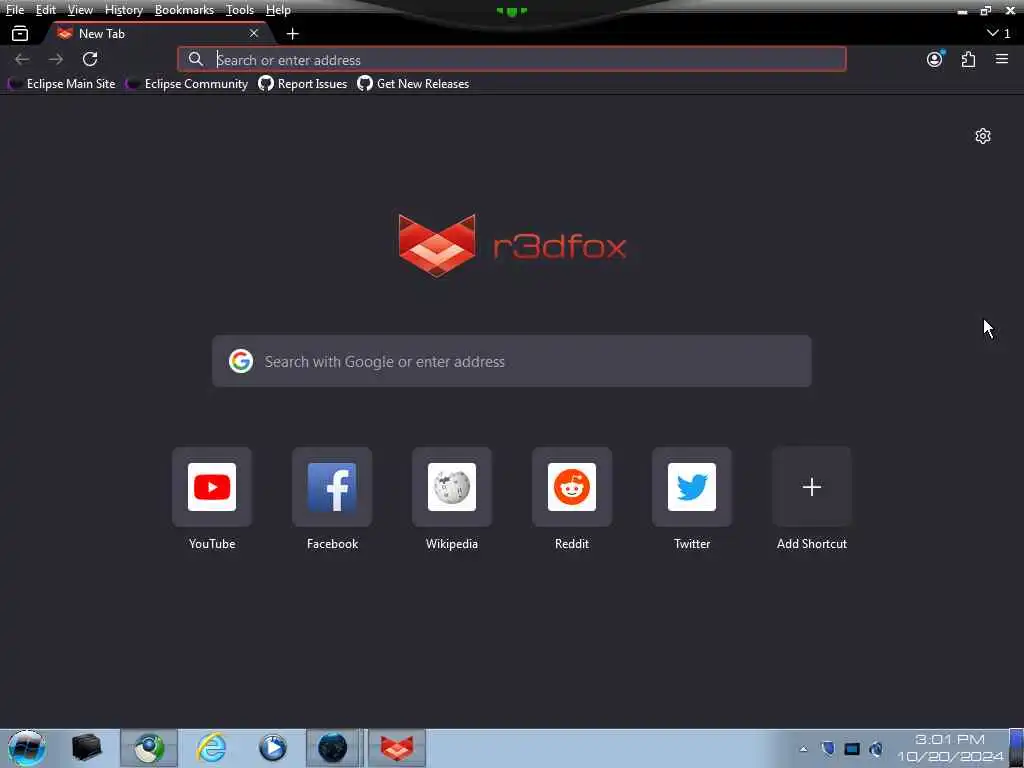The image size is (1024, 768).
Task: Open the clock showing 3:01 PM
Action: pyautogui.click(x=950, y=748)
